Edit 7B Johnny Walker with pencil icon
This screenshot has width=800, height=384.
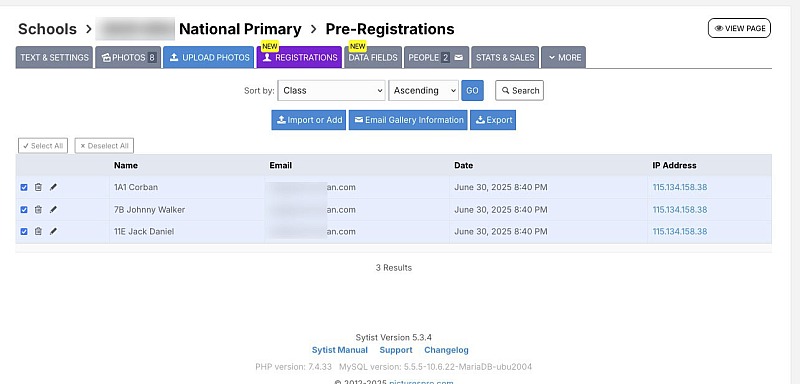click(53, 210)
